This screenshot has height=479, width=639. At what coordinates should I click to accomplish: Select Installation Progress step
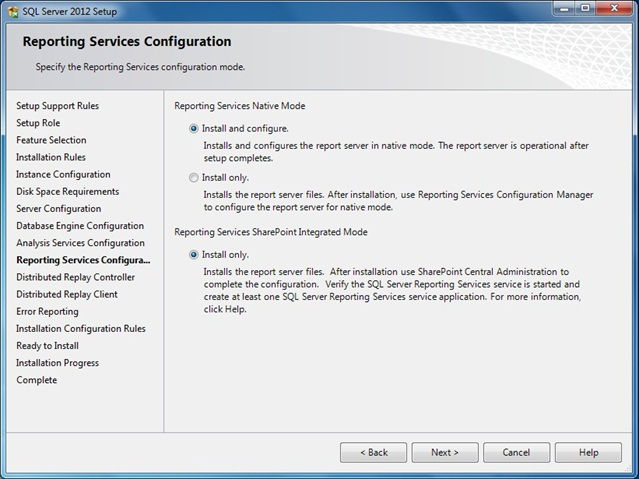(x=57, y=363)
